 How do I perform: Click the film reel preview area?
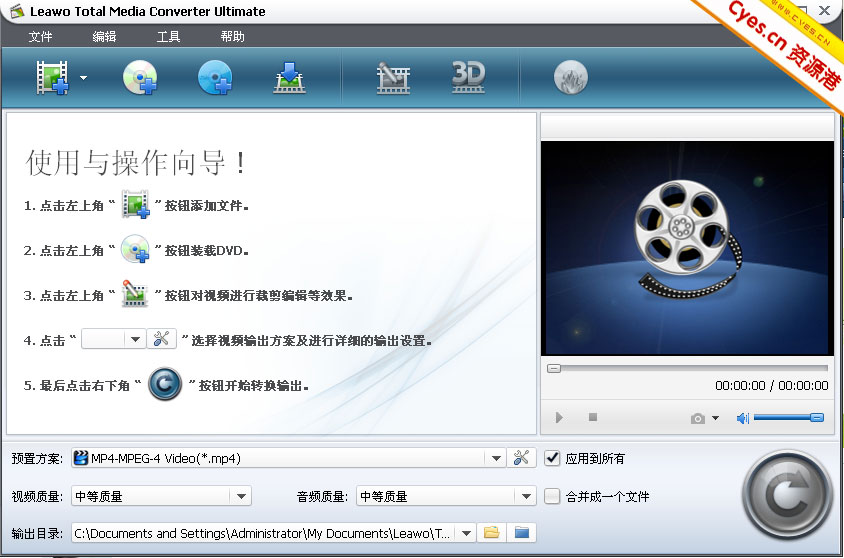(687, 248)
